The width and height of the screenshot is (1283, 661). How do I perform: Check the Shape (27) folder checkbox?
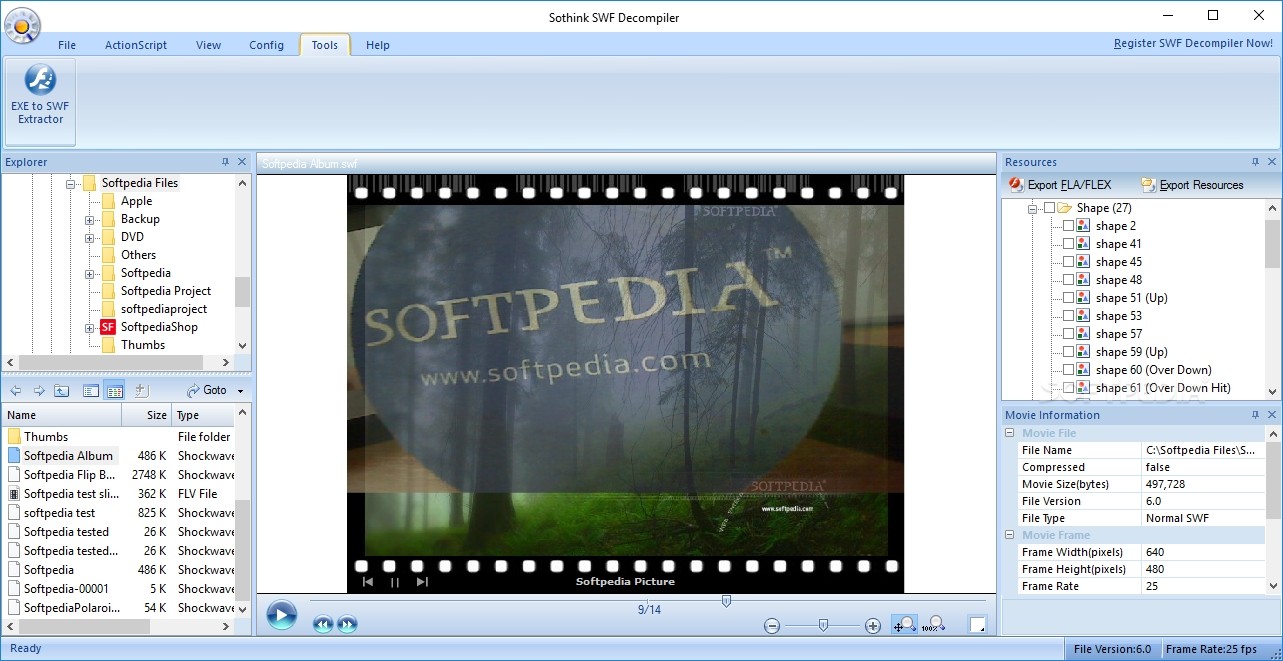(1049, 208)
